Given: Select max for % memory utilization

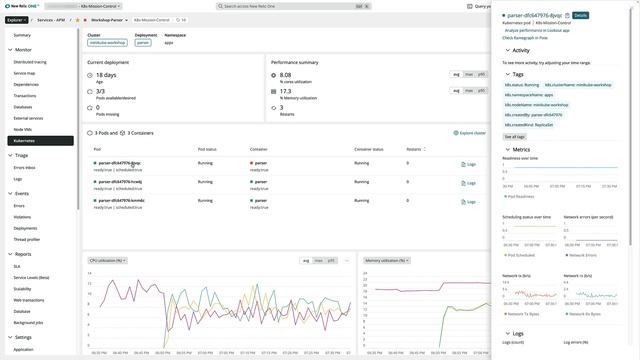Looking at the screenshot, I should tap(469, 91).
